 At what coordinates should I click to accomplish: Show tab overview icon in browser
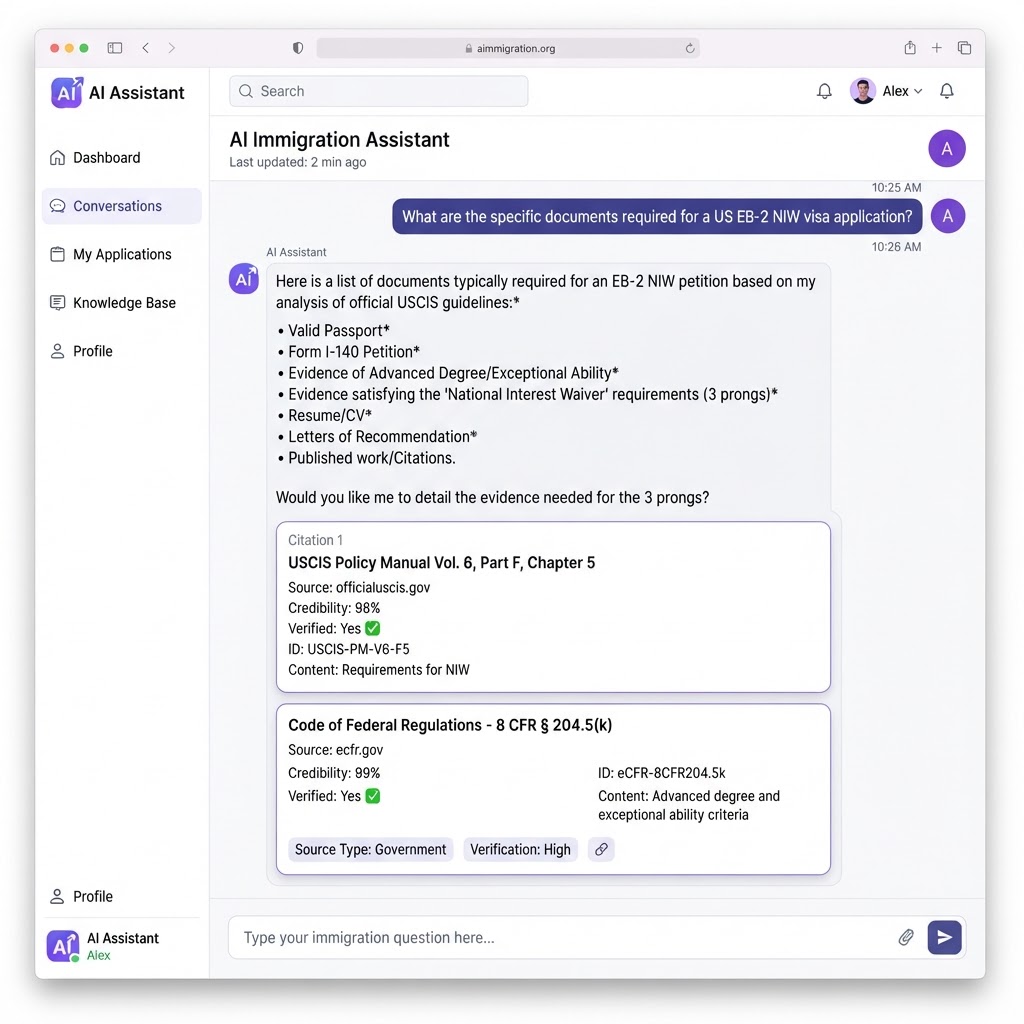click(x=964, y=48)
